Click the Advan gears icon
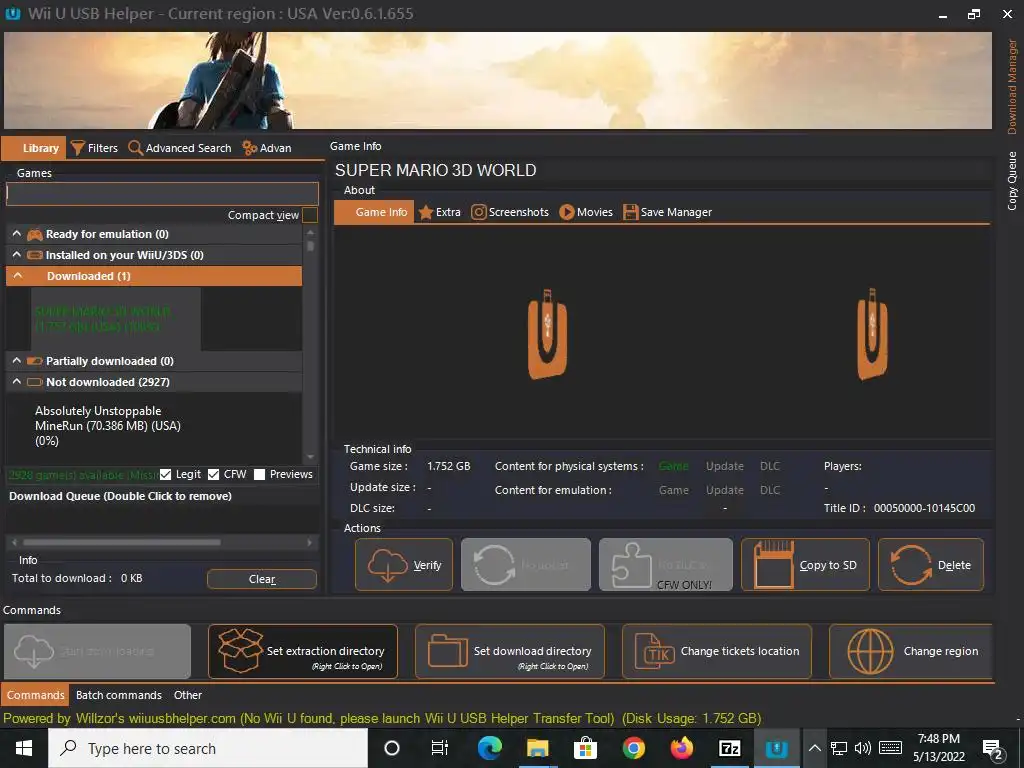Image resolution: width=1024 pixels, height=768 pixels. tap(249, 148)
